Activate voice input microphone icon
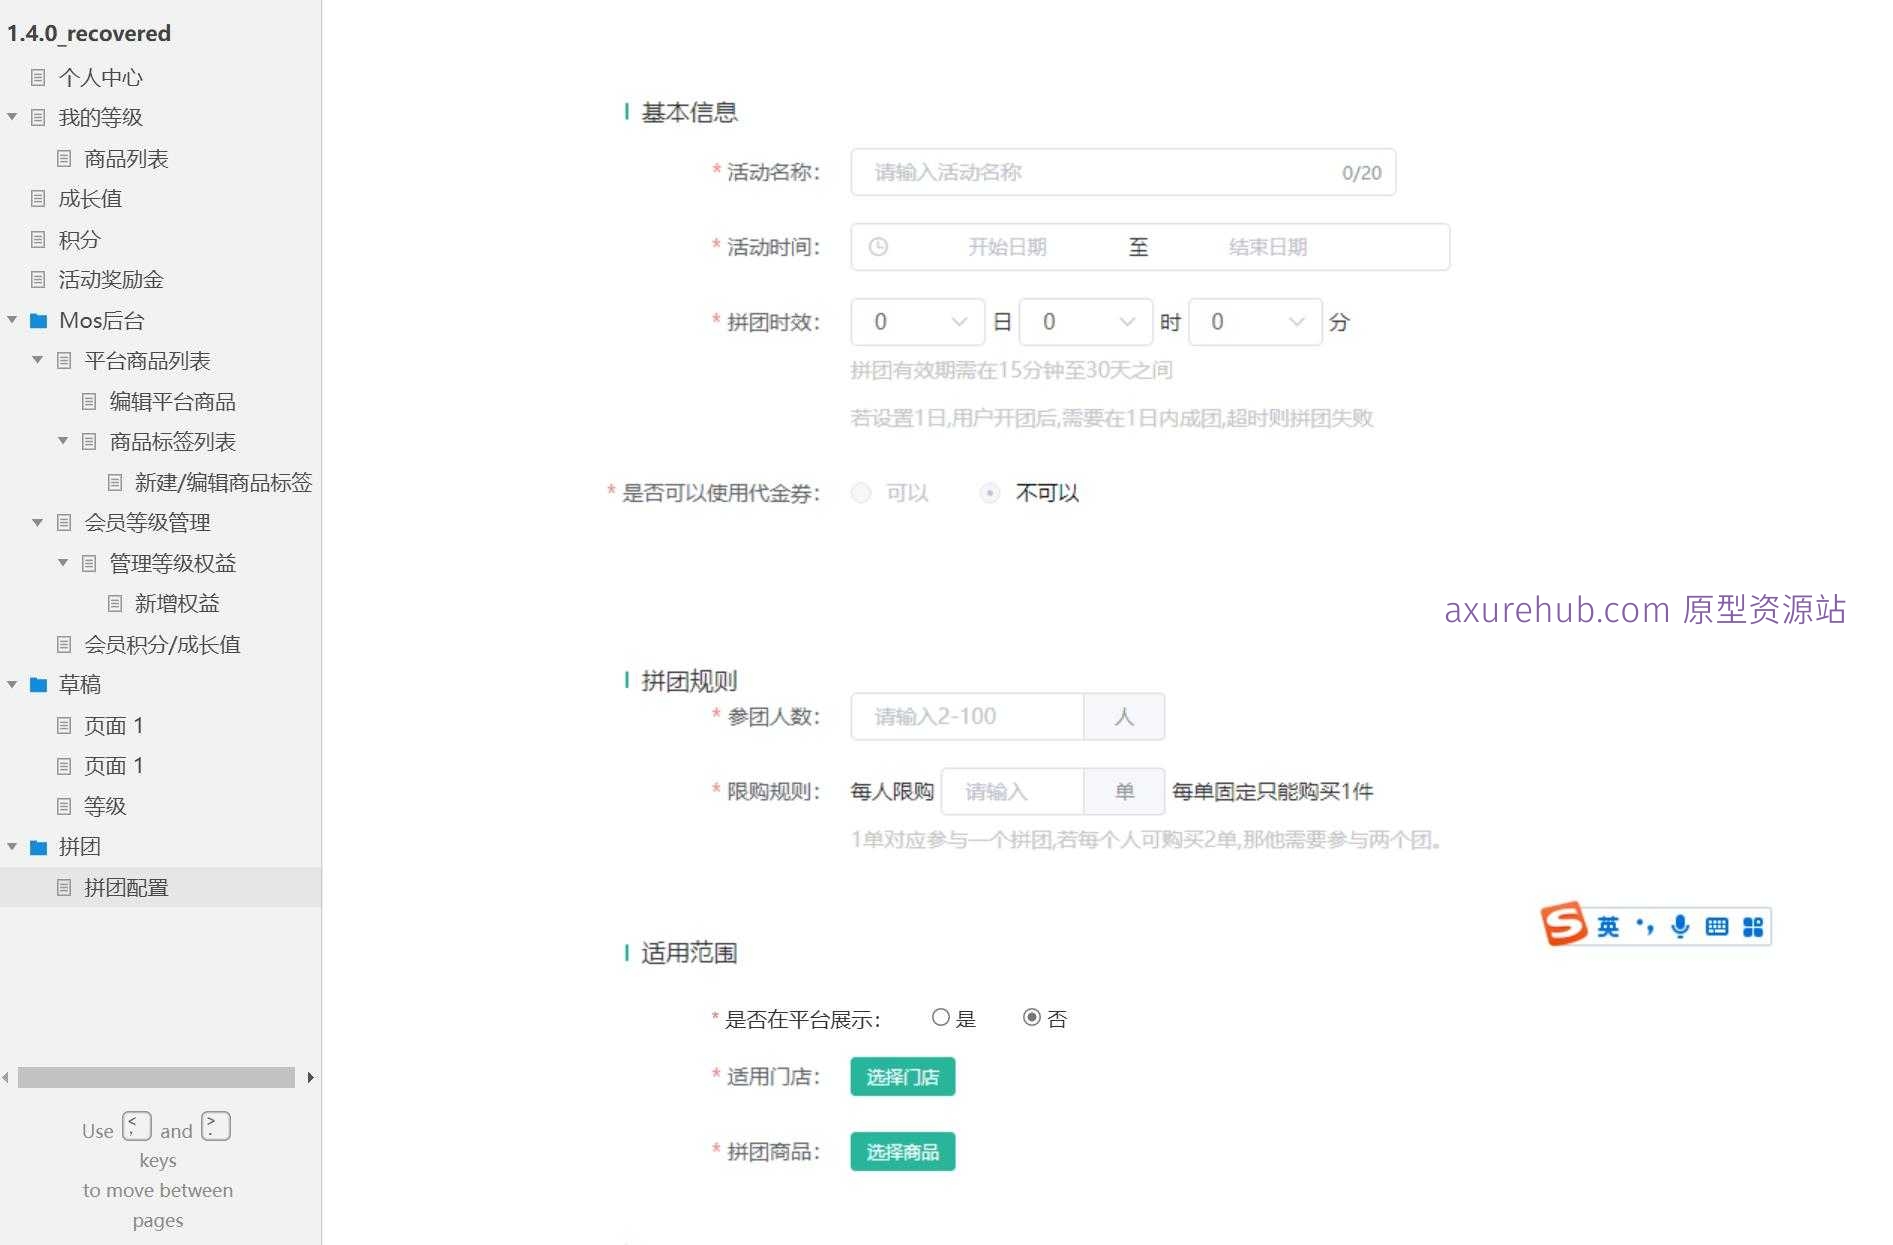Image resolution: width=1893 pixels, height=1245 pixels. click(1680, 926)
